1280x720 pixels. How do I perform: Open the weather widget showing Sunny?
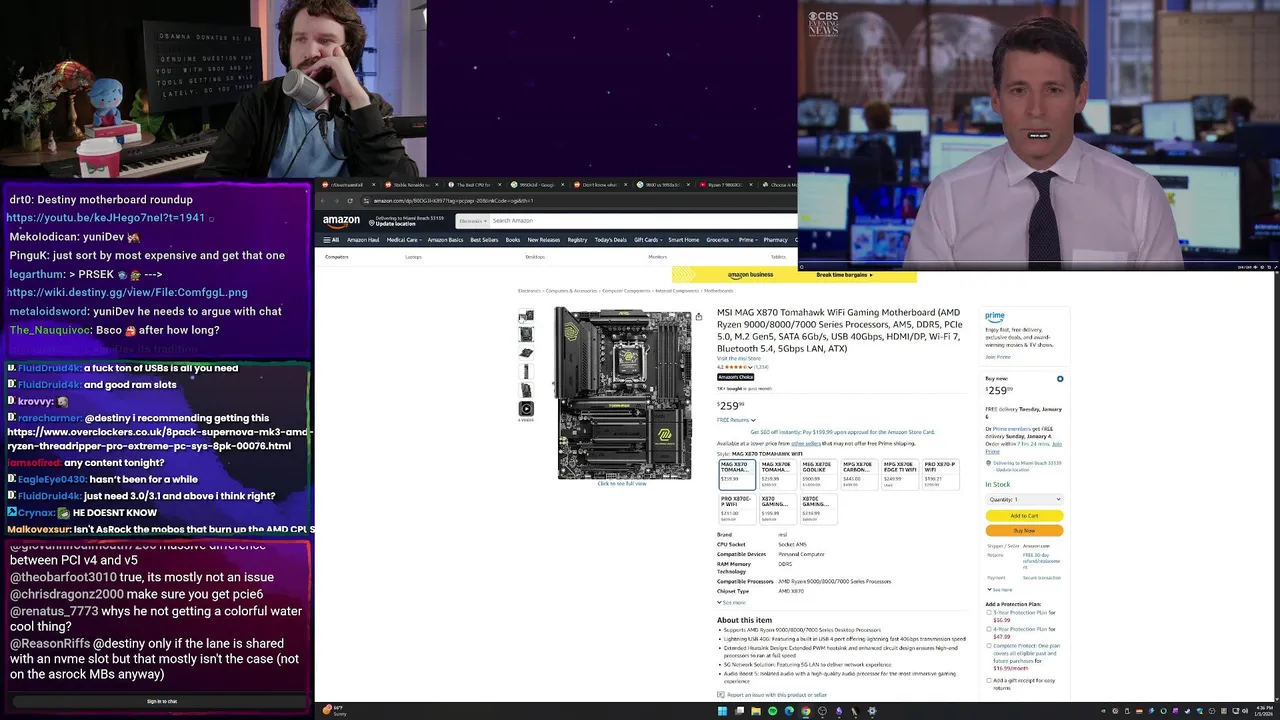tap(335, 710)
